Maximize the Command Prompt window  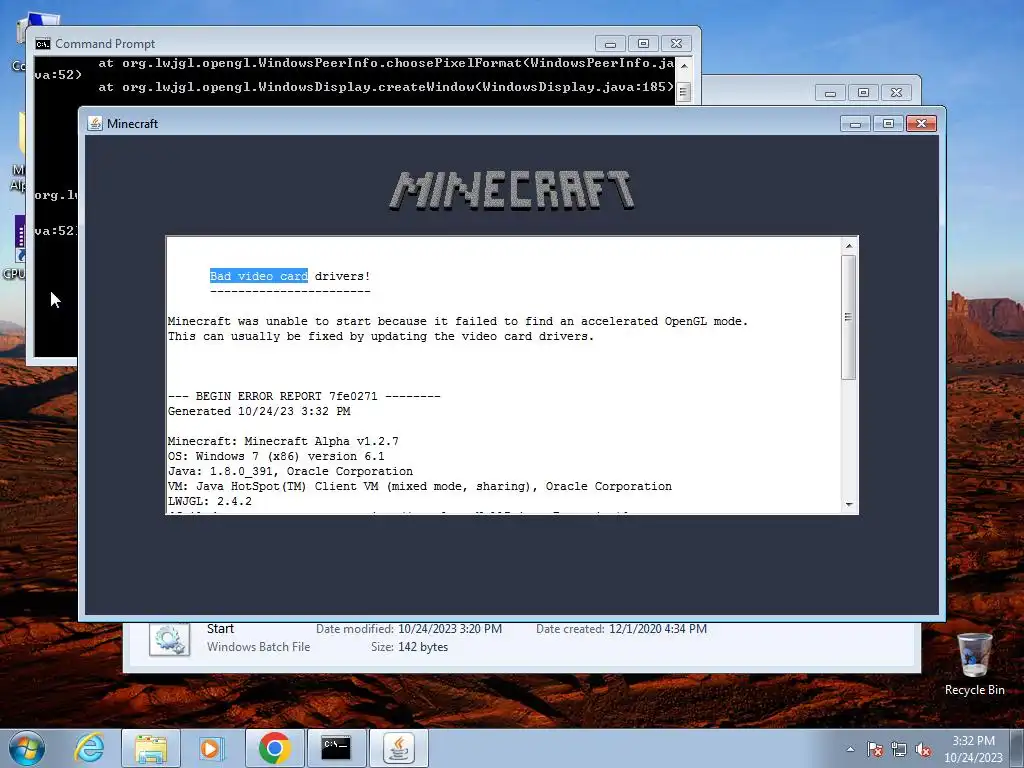click(643, 44)
